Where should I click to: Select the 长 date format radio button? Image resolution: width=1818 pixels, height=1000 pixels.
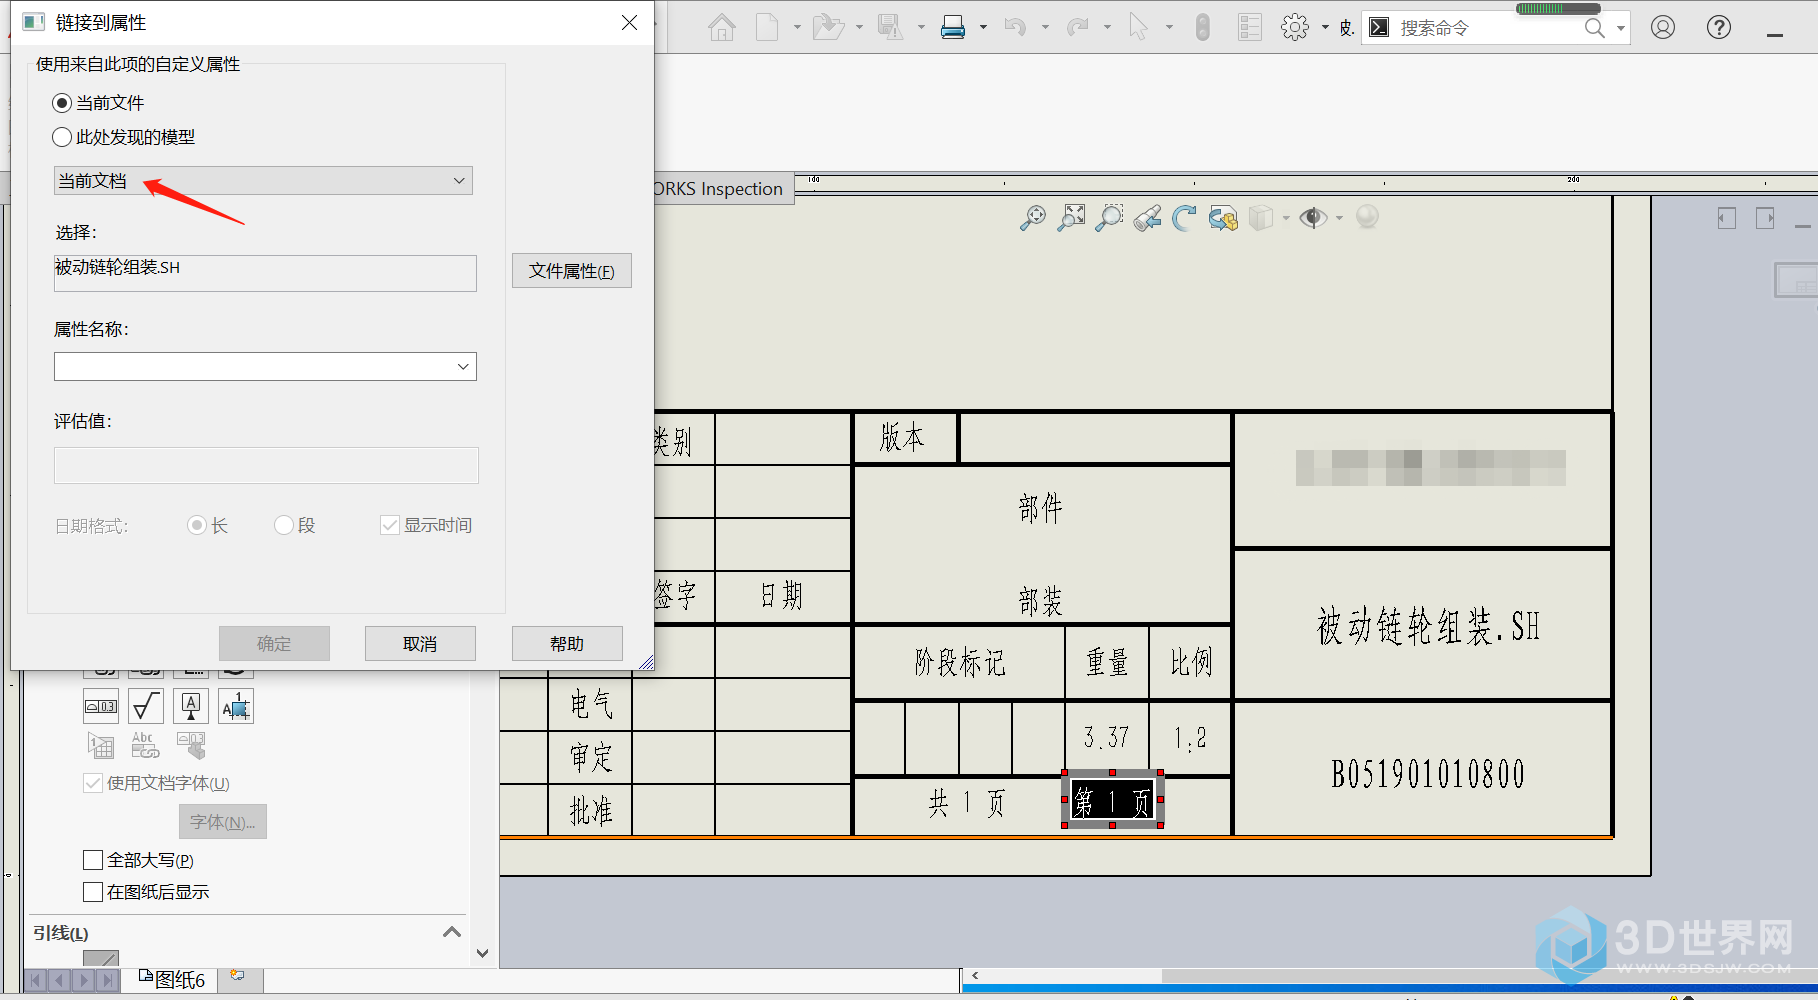point(197,525)
